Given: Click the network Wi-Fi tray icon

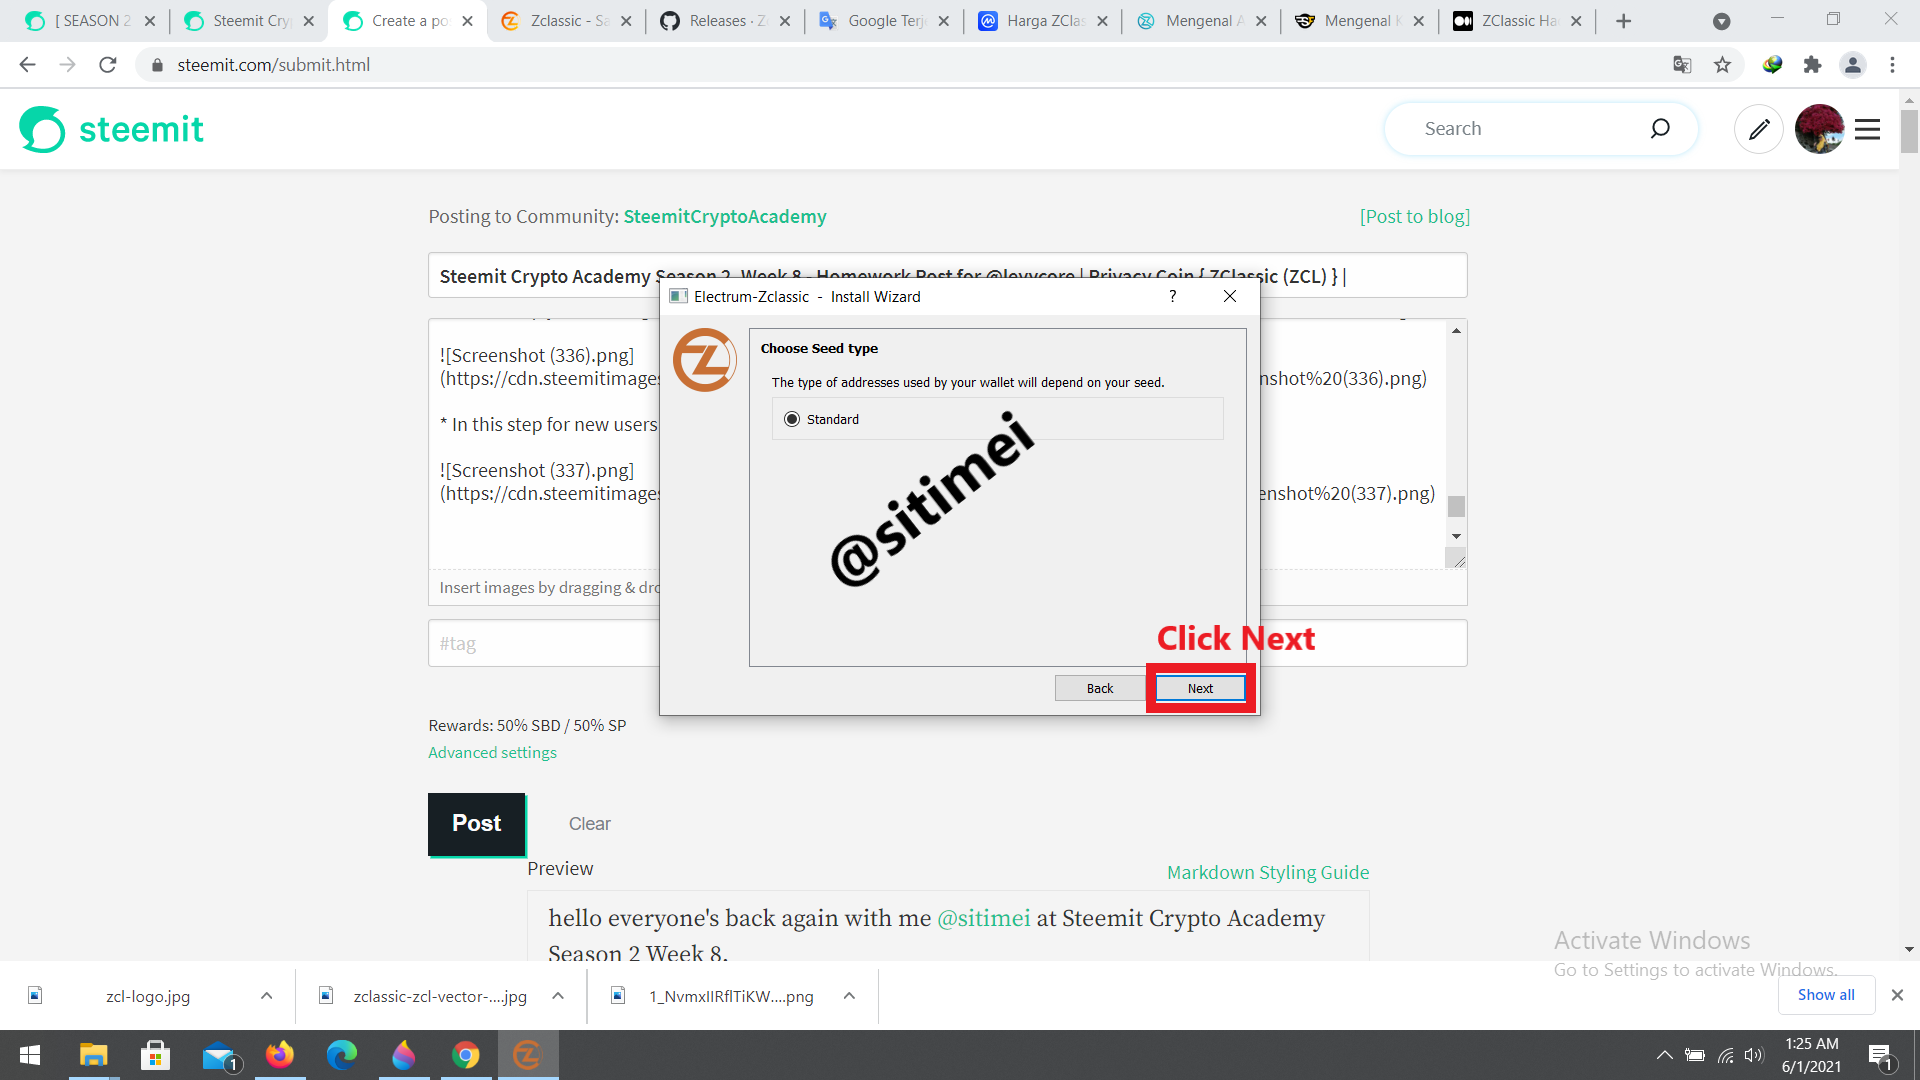Looking at the screenshot, I should tap(1726, 1055).
